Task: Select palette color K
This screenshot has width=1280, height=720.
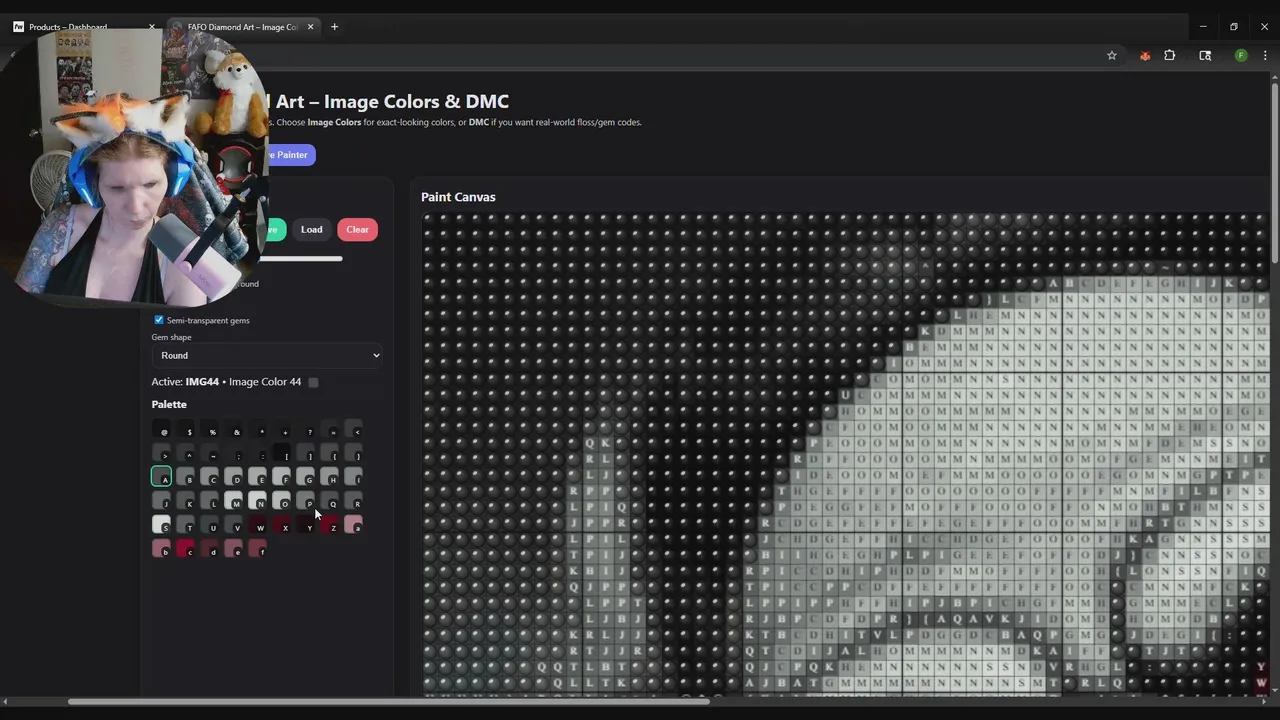Action: click(x=185, y=500)
